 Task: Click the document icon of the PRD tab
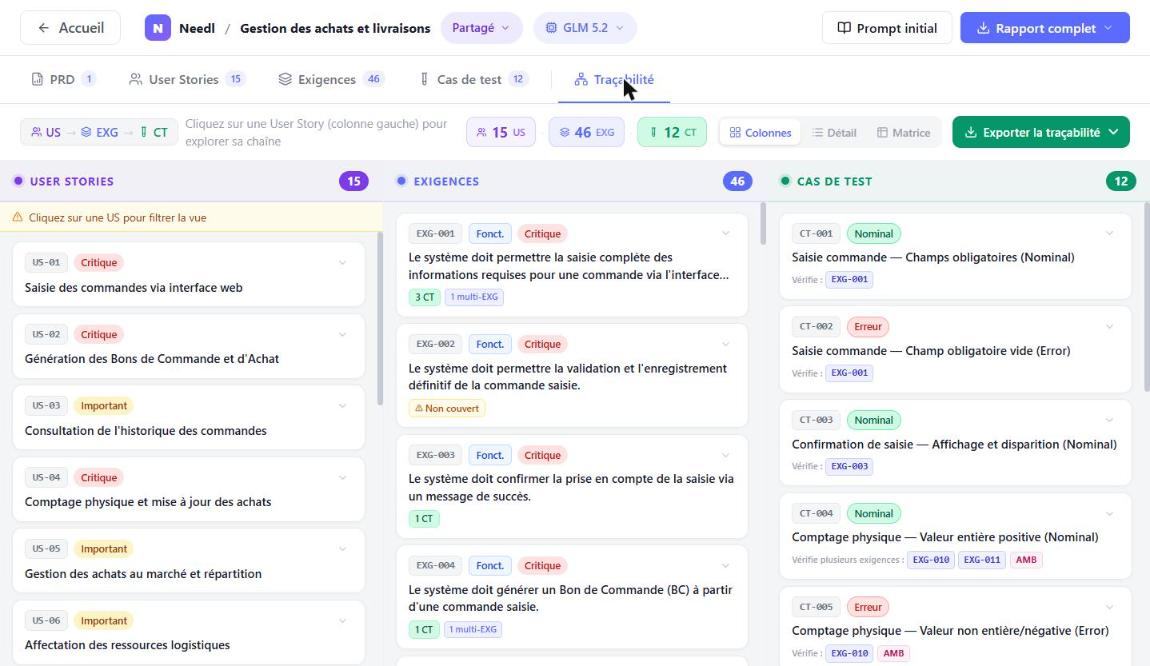click(x=37, y=79)
